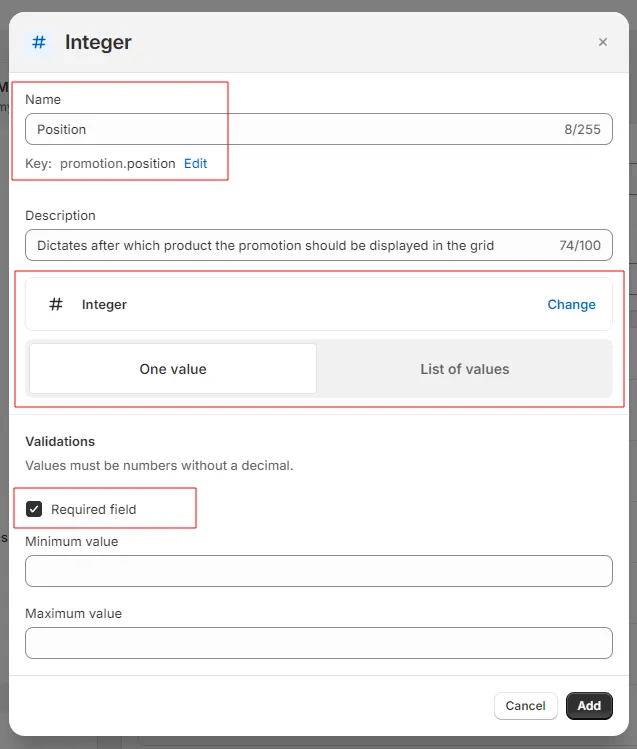Click the Required field label text
The height and width of the screenshot is (749, 637).
[x=94, y=509]
